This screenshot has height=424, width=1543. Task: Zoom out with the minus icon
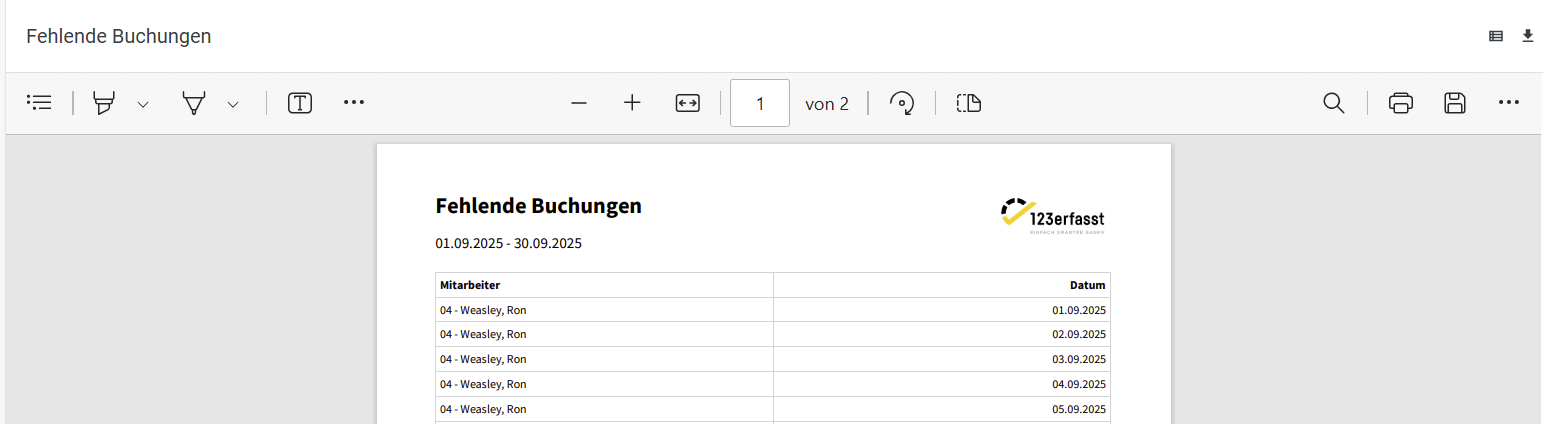point(579,103)
